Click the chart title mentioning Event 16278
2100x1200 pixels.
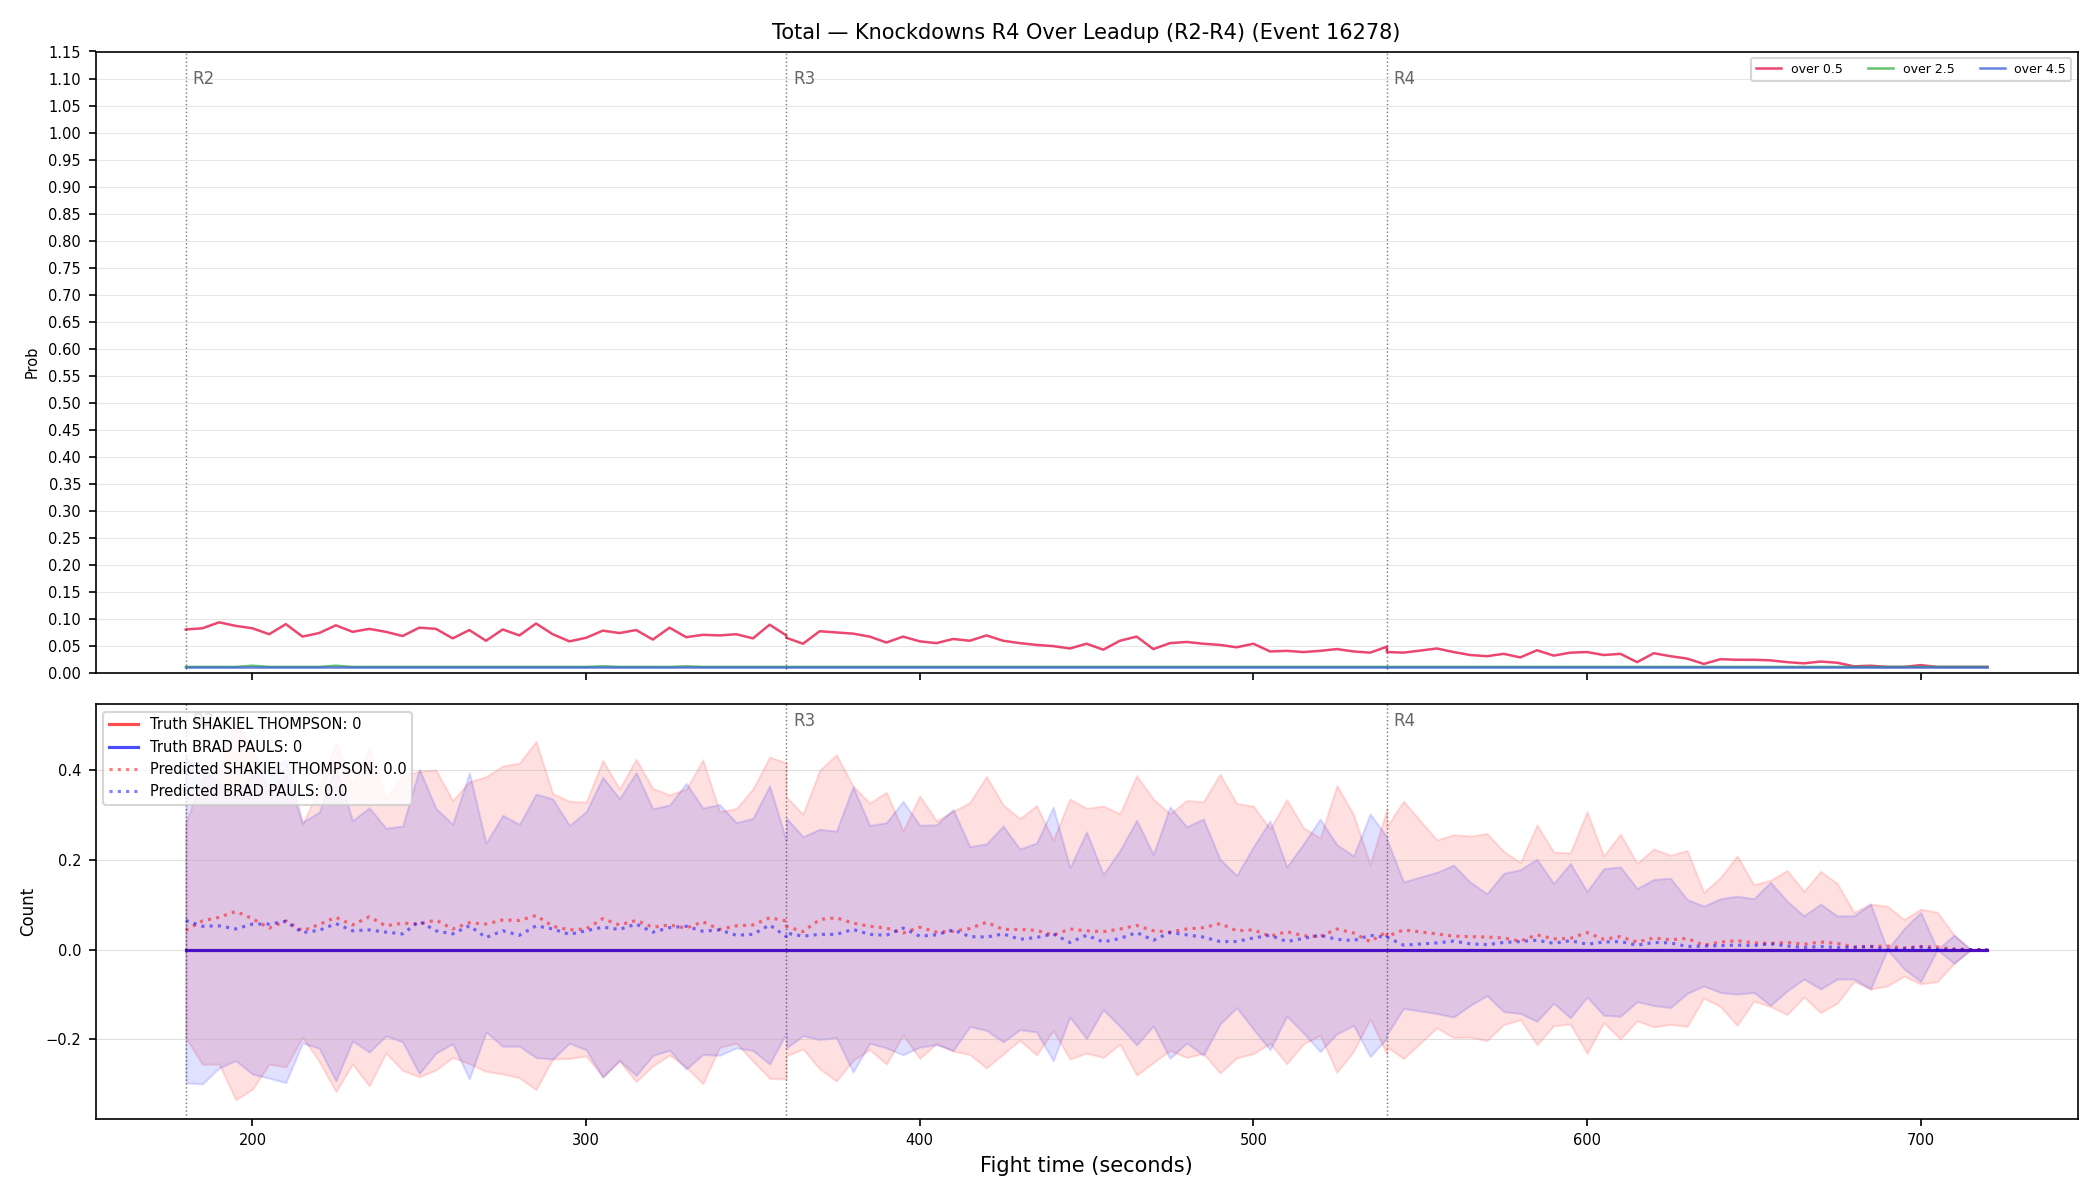1085,32
